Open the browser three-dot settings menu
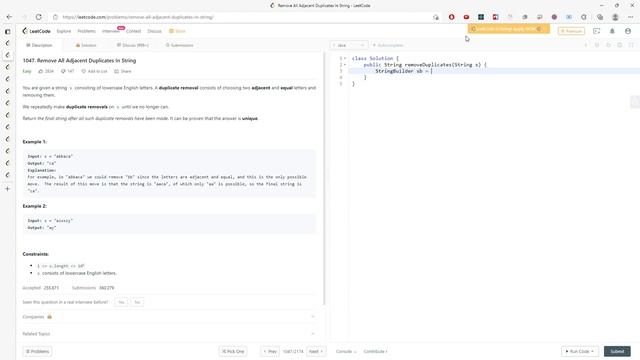This screenshot has width=640, height=360. 631,17
